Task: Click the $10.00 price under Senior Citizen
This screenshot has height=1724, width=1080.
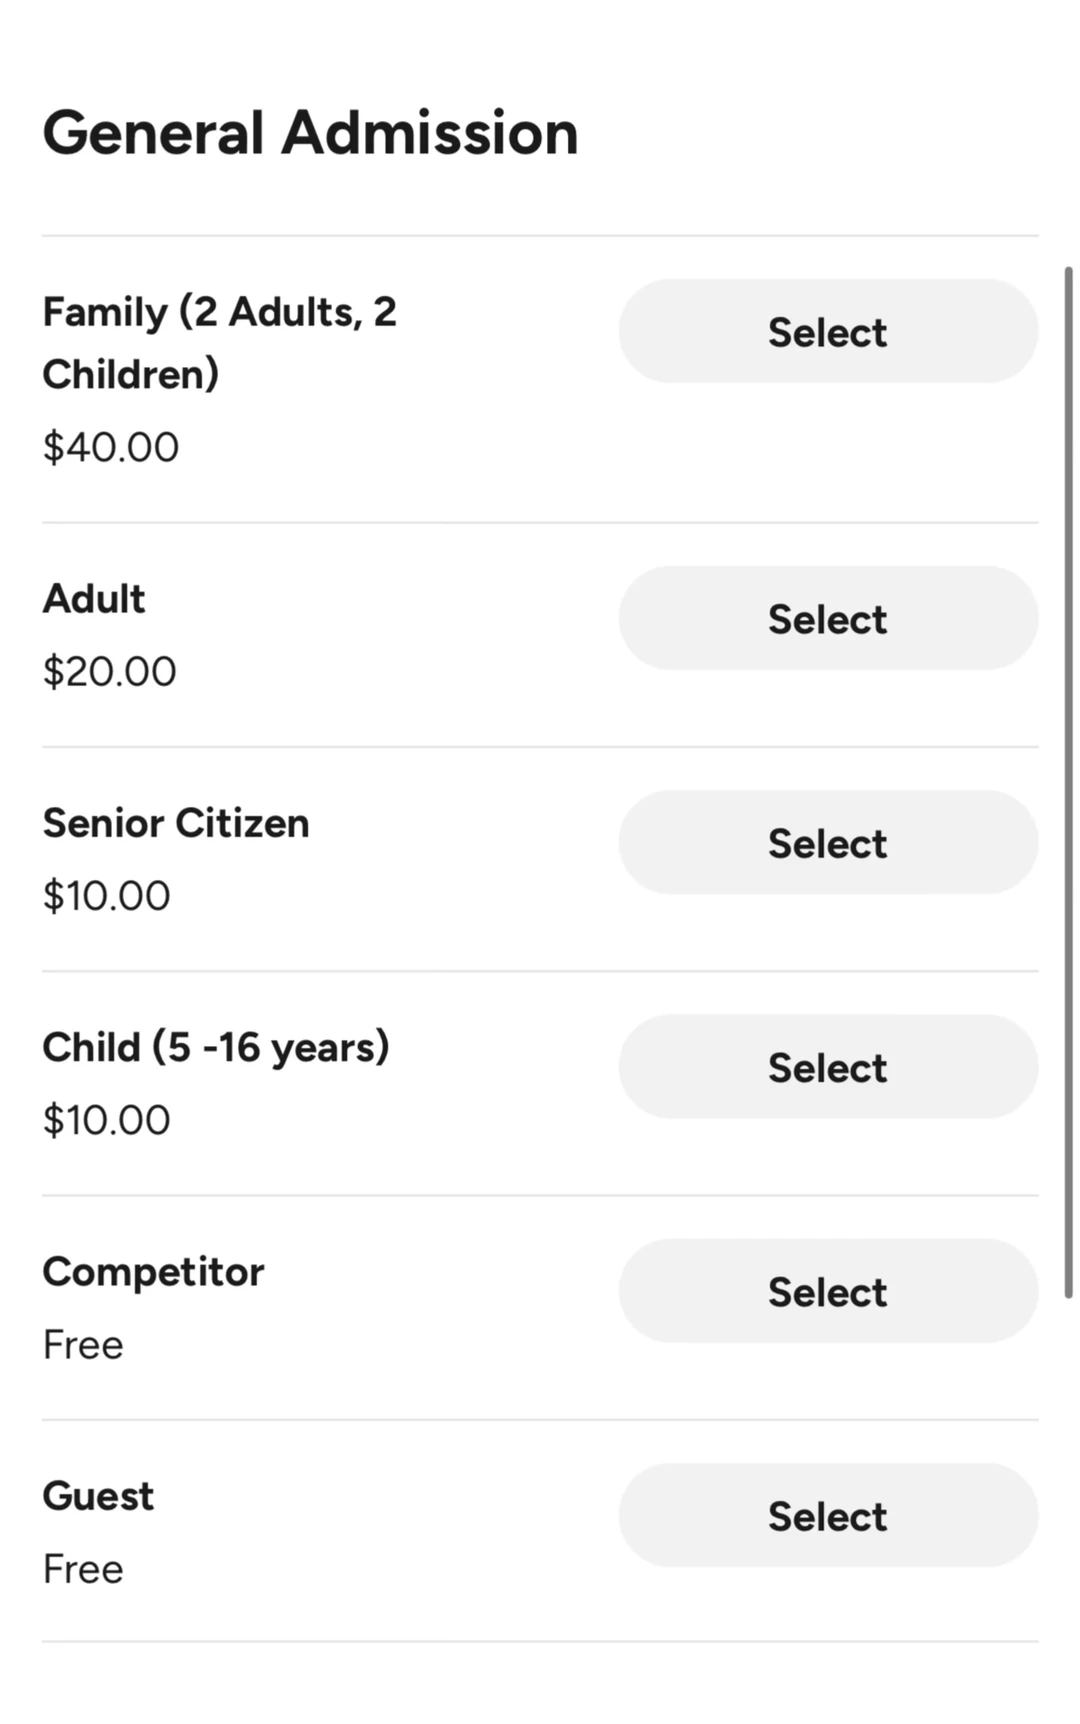Action: [x=106, y=895]
